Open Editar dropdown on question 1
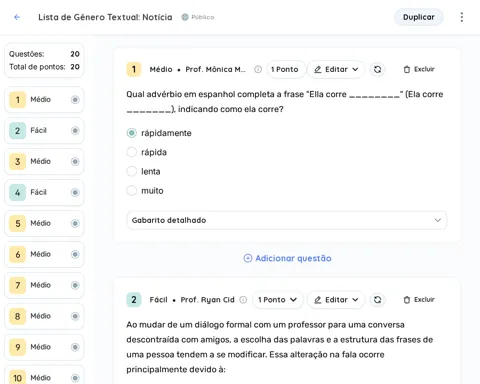480x384 pixels. [x=336, y=69]
